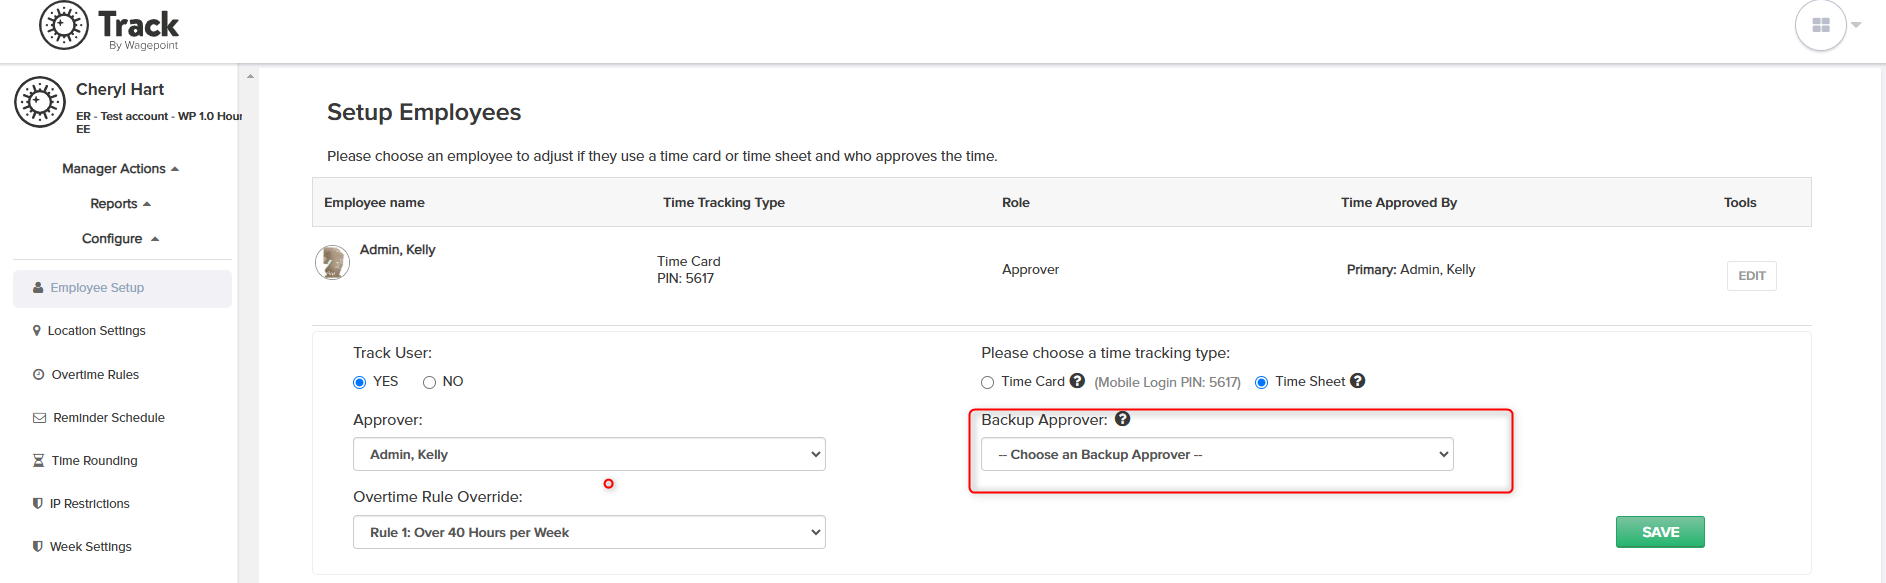Click the Cheryl Hart account name

[x=120, y=90]
